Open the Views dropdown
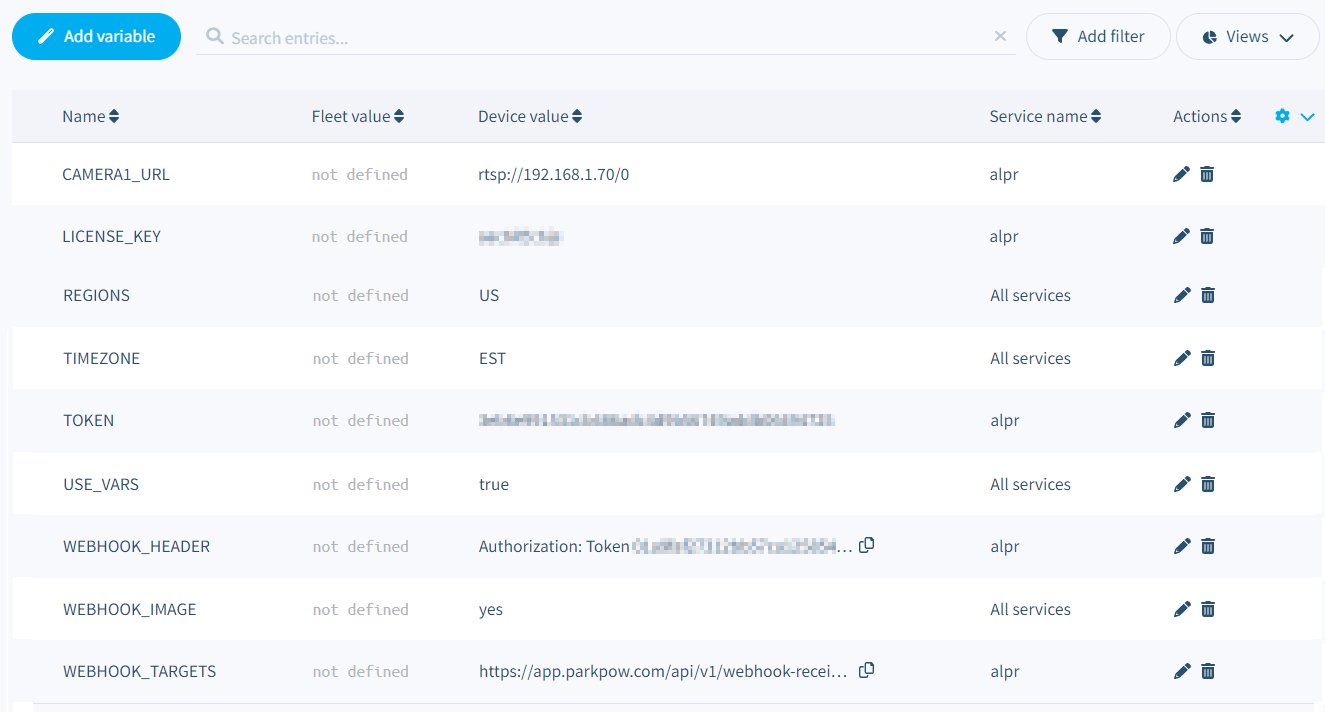Image resolution: width=1325 pixels, height=712 pixels. tap(1248, 36)
